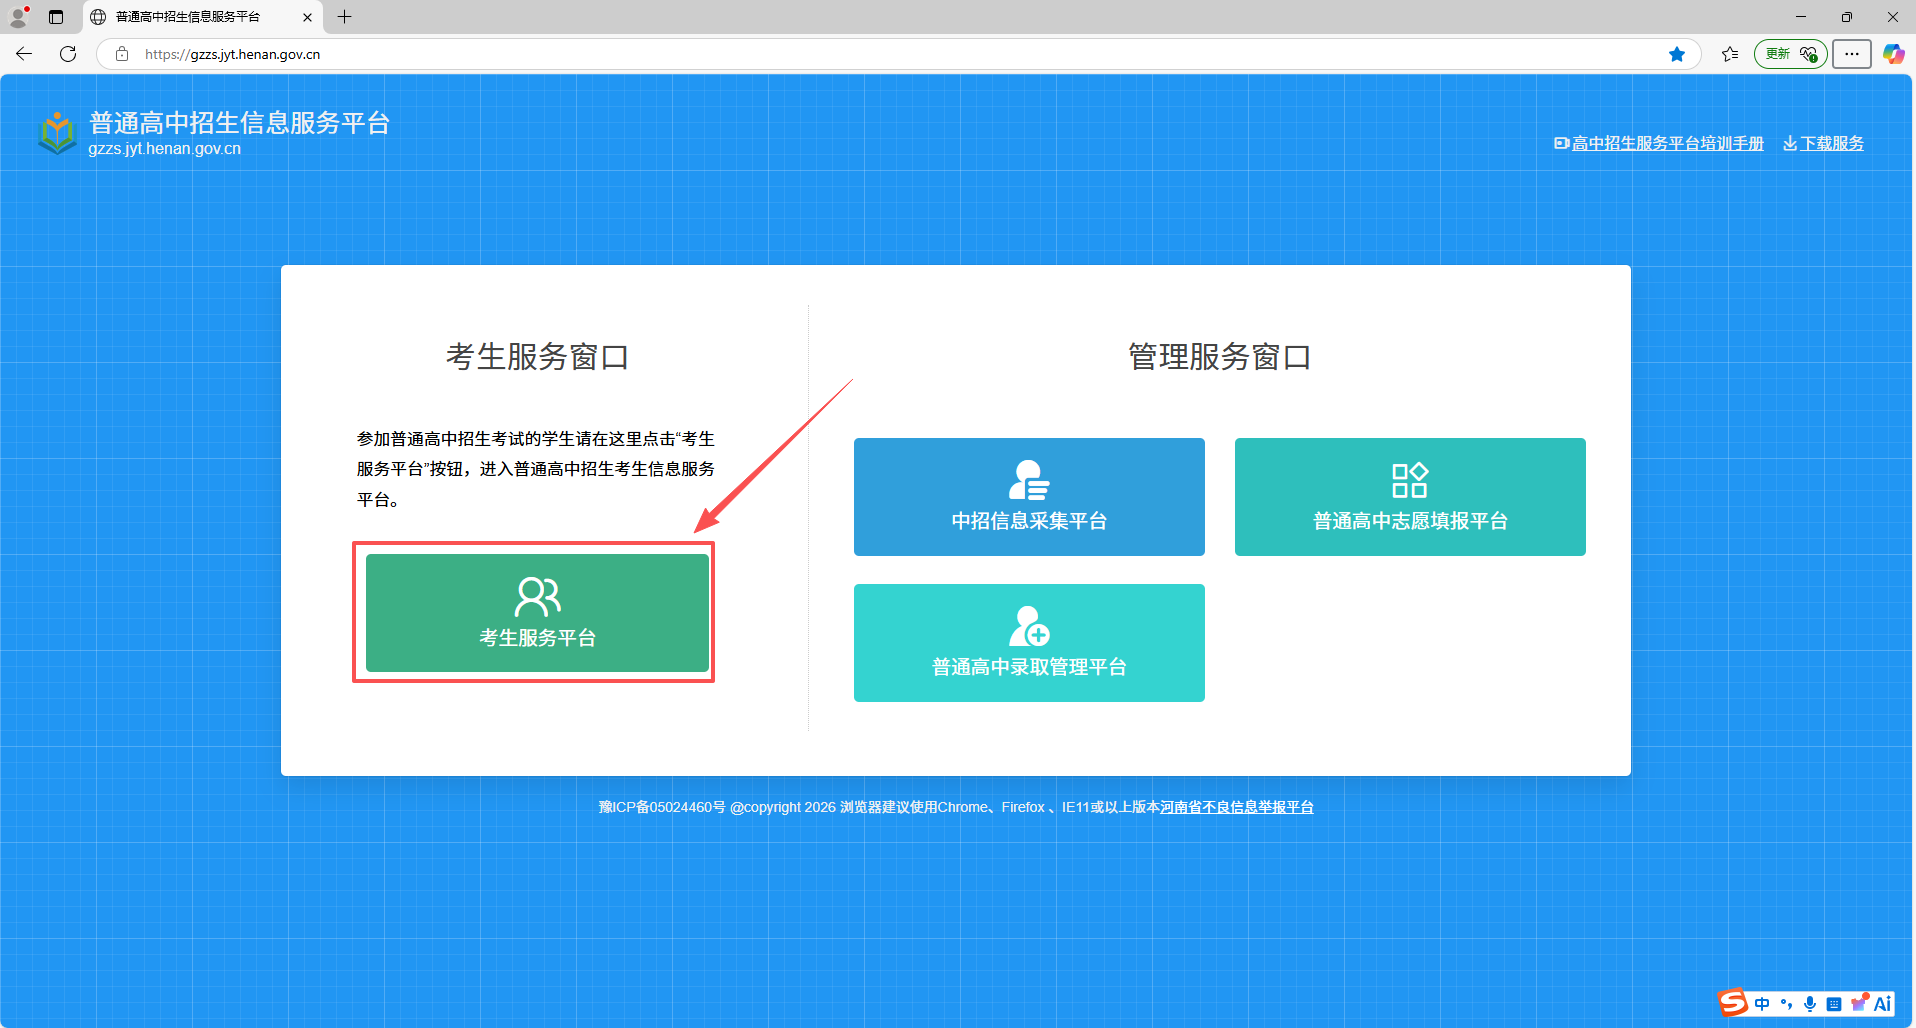Click the microphone voice input icon
The image size is (1916, 1028).
1810,1004
